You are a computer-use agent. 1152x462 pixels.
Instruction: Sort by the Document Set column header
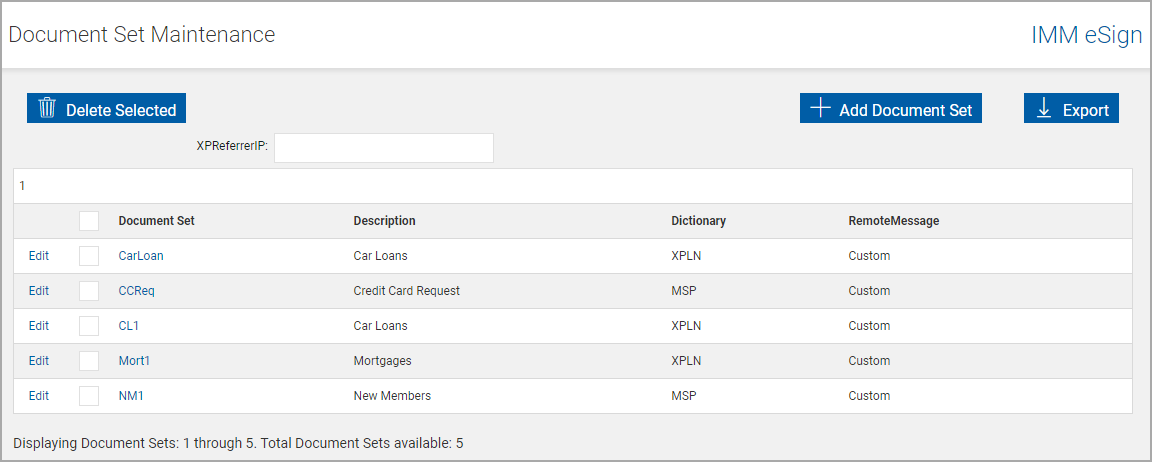[156, 221]
